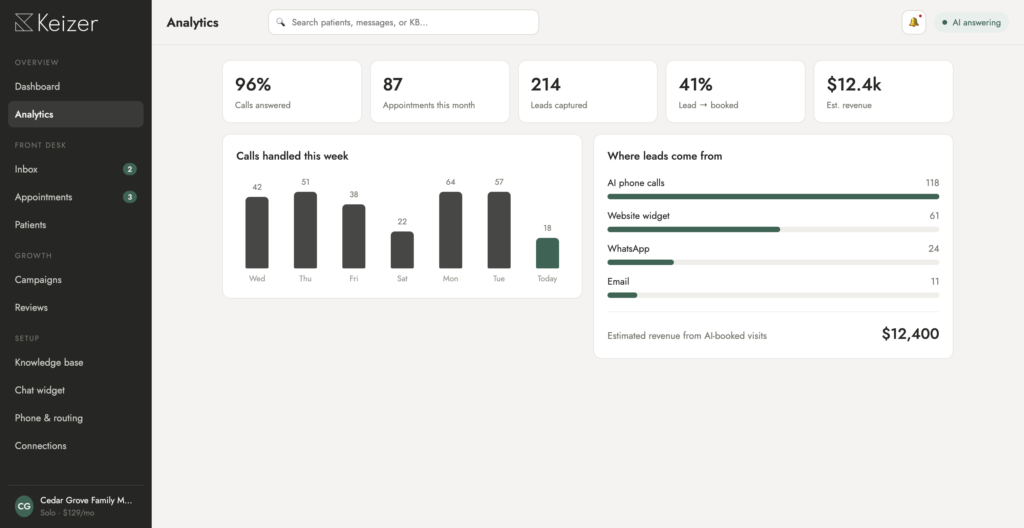Click the Tue bar in calls chart
Image resolution: width=1024 pixels, height=528 pixels.
pos(499,230)
